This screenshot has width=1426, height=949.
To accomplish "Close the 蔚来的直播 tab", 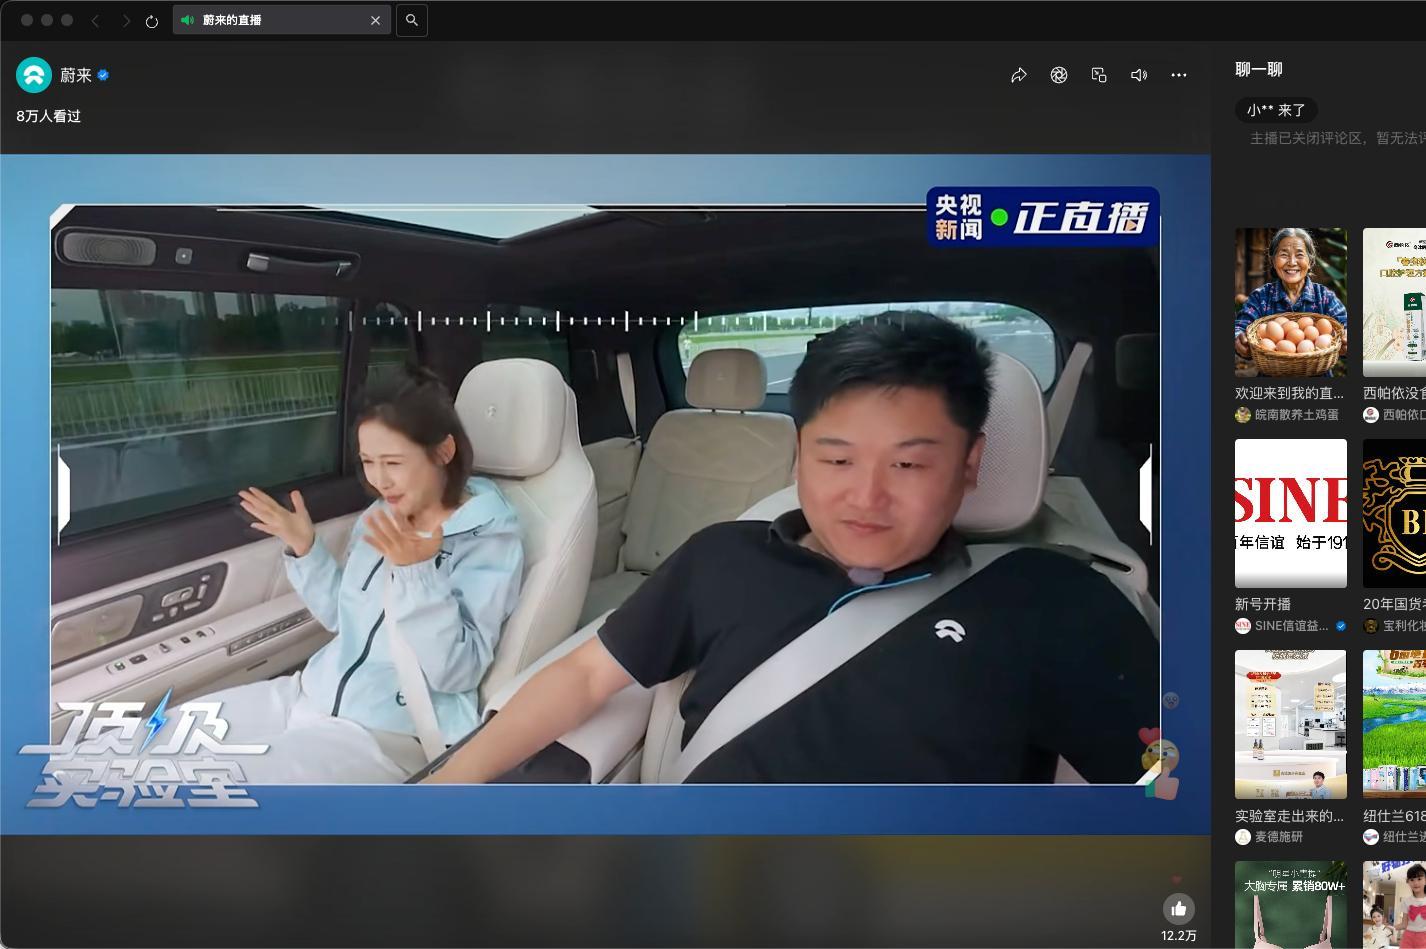I will (x=376, y=20).
